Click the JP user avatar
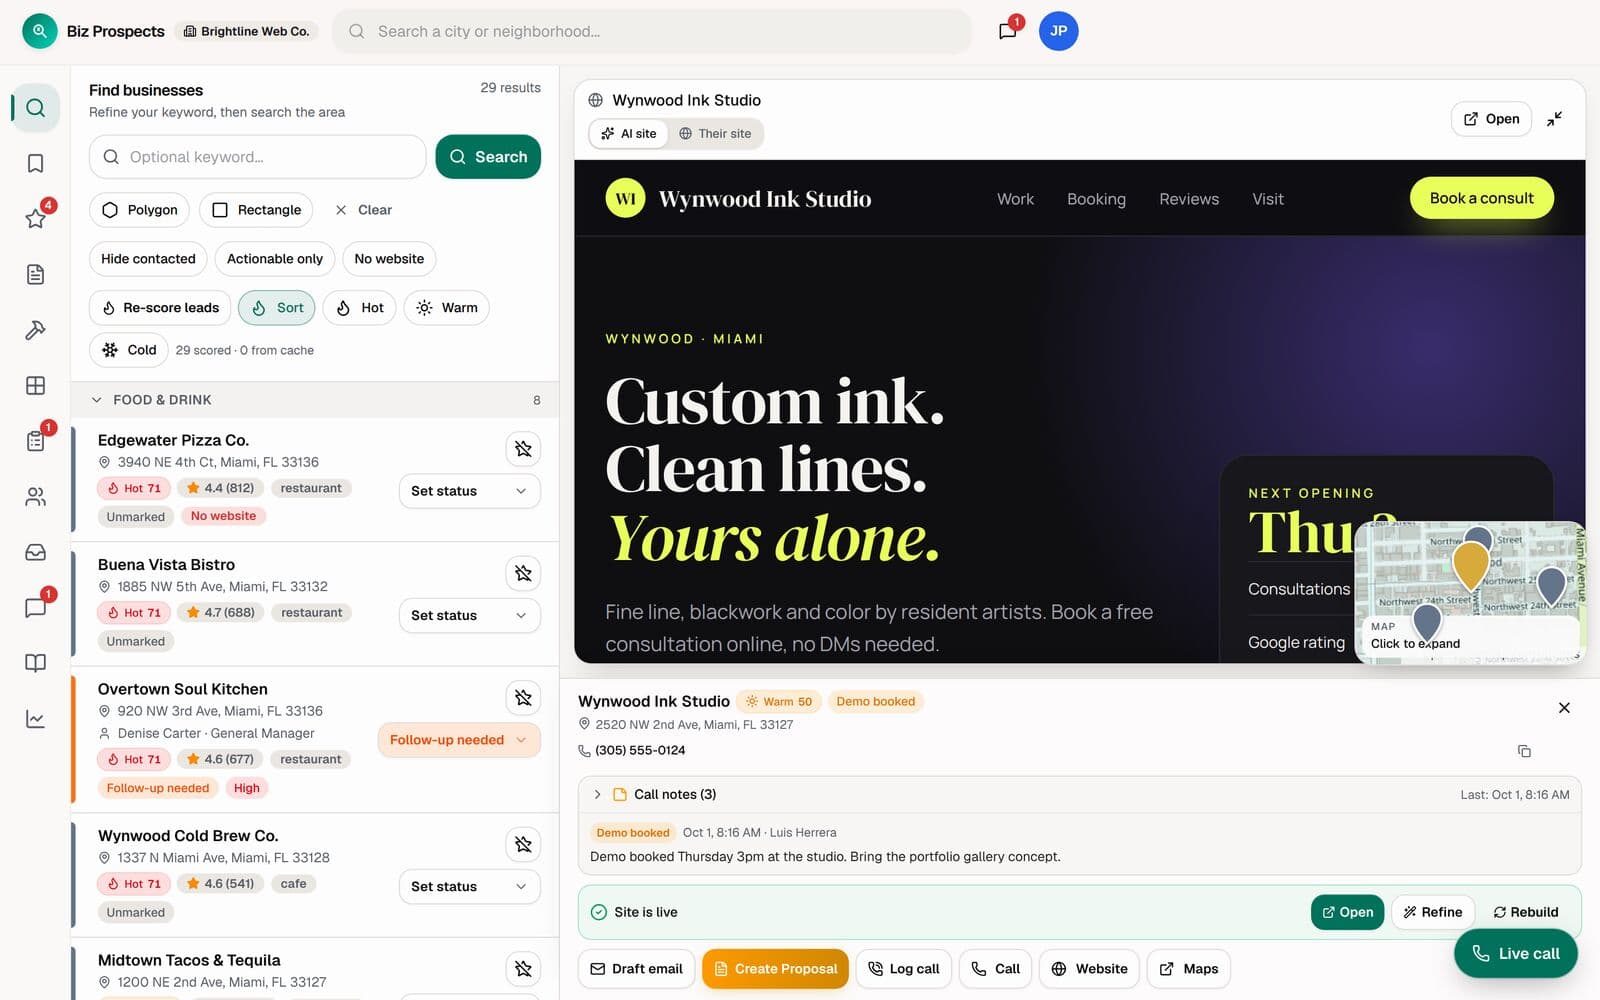The height and width of the screenshot is (1000, 1600). (x=1058, y=31)
